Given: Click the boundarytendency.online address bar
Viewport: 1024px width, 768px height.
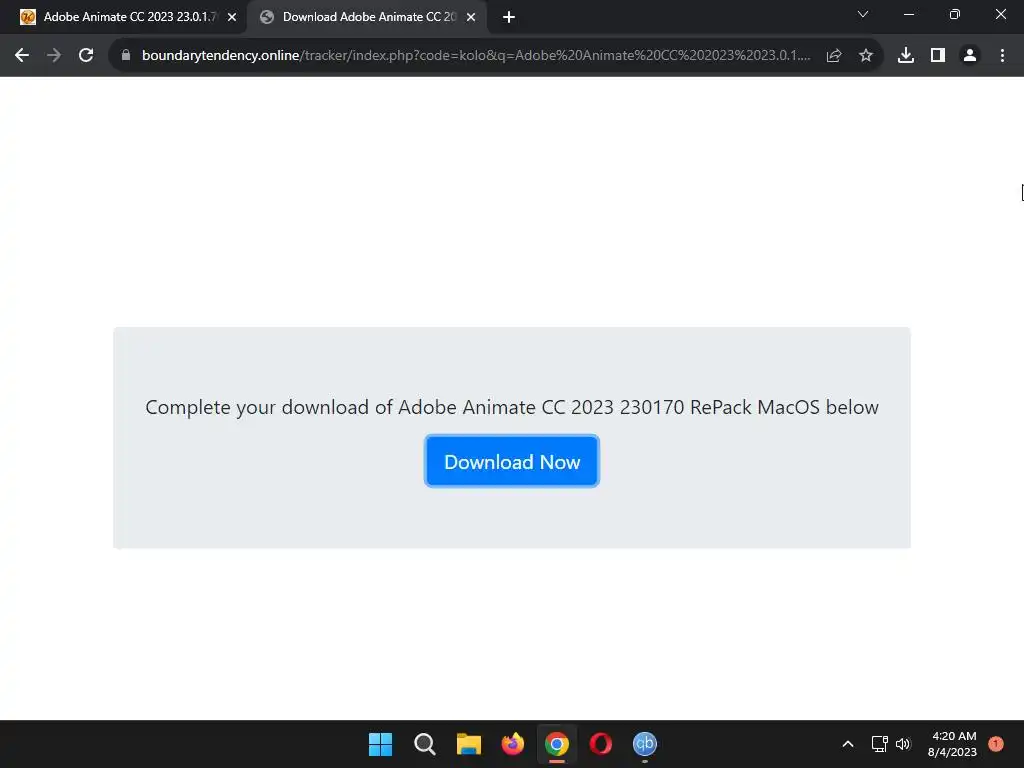Looking at the screenshot, I should [x=476, y=56].
